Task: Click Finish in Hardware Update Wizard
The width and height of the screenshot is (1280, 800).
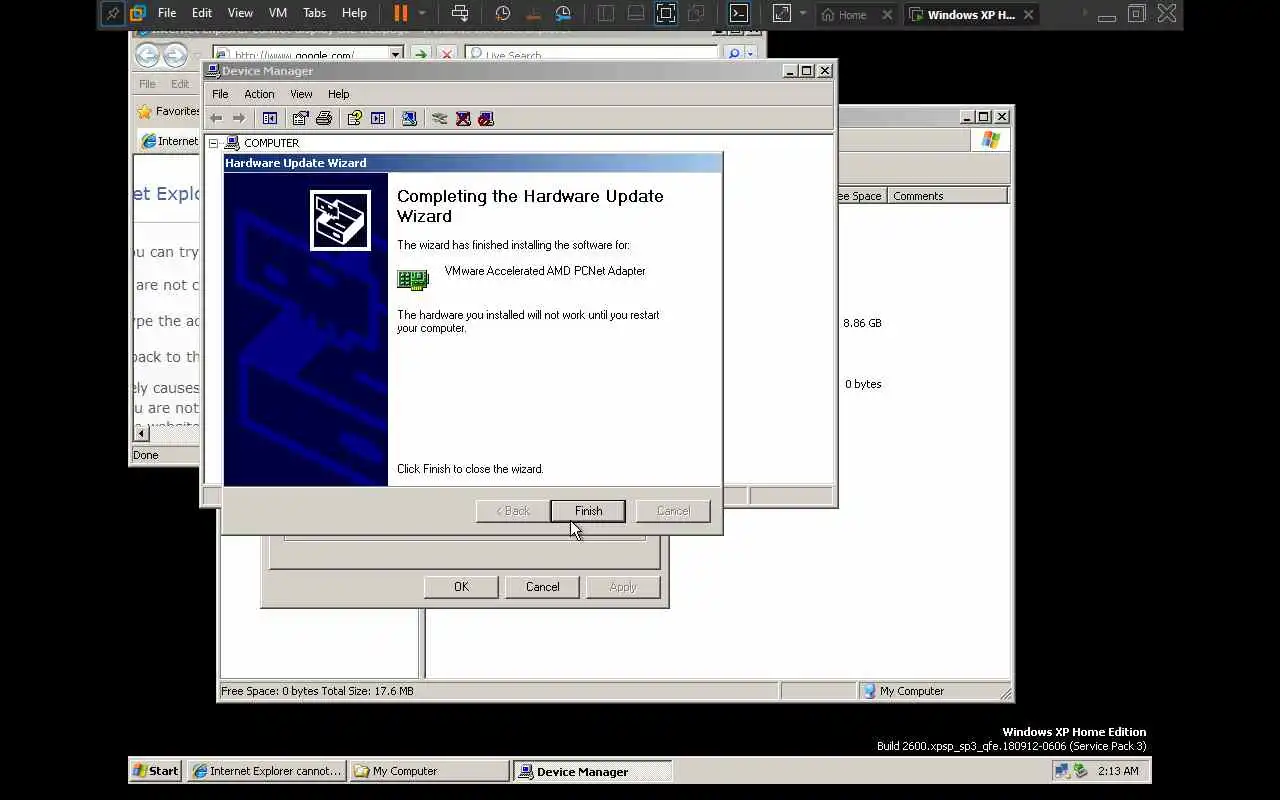Action: point(588,511)
